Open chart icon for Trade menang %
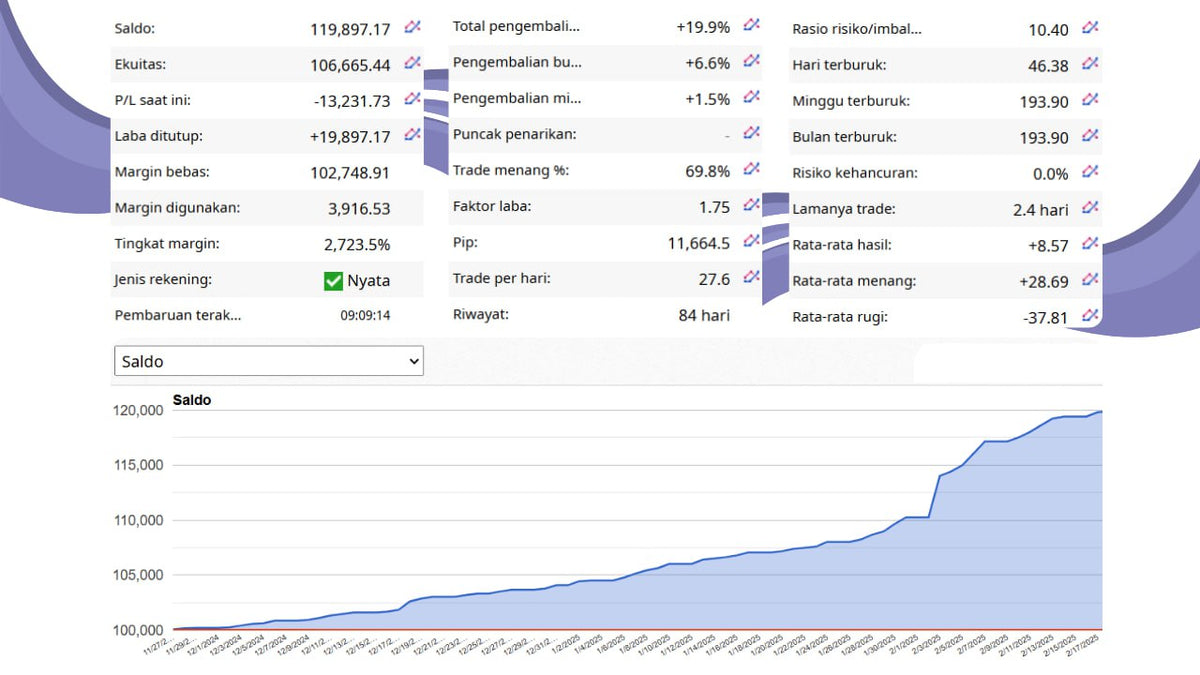Screen dimensions: 1200x675 click(x=752, y=170)
